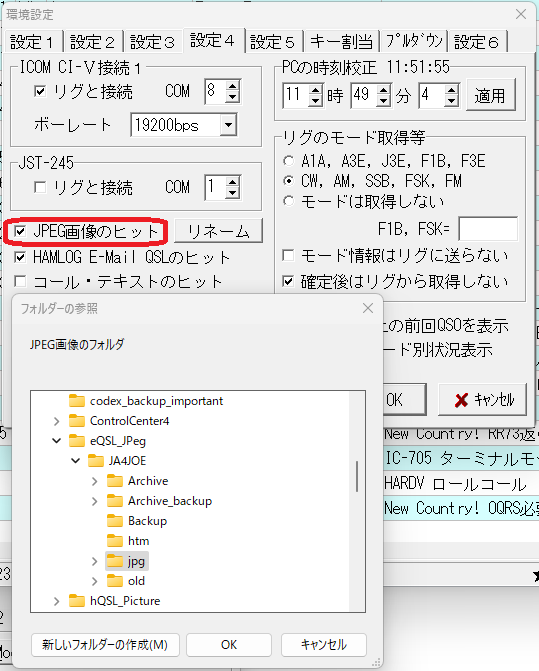Expand the ControlCenter4 folder
Image resolution: width=539 pixels, height=671 pixels.
(x=56, y=421)
